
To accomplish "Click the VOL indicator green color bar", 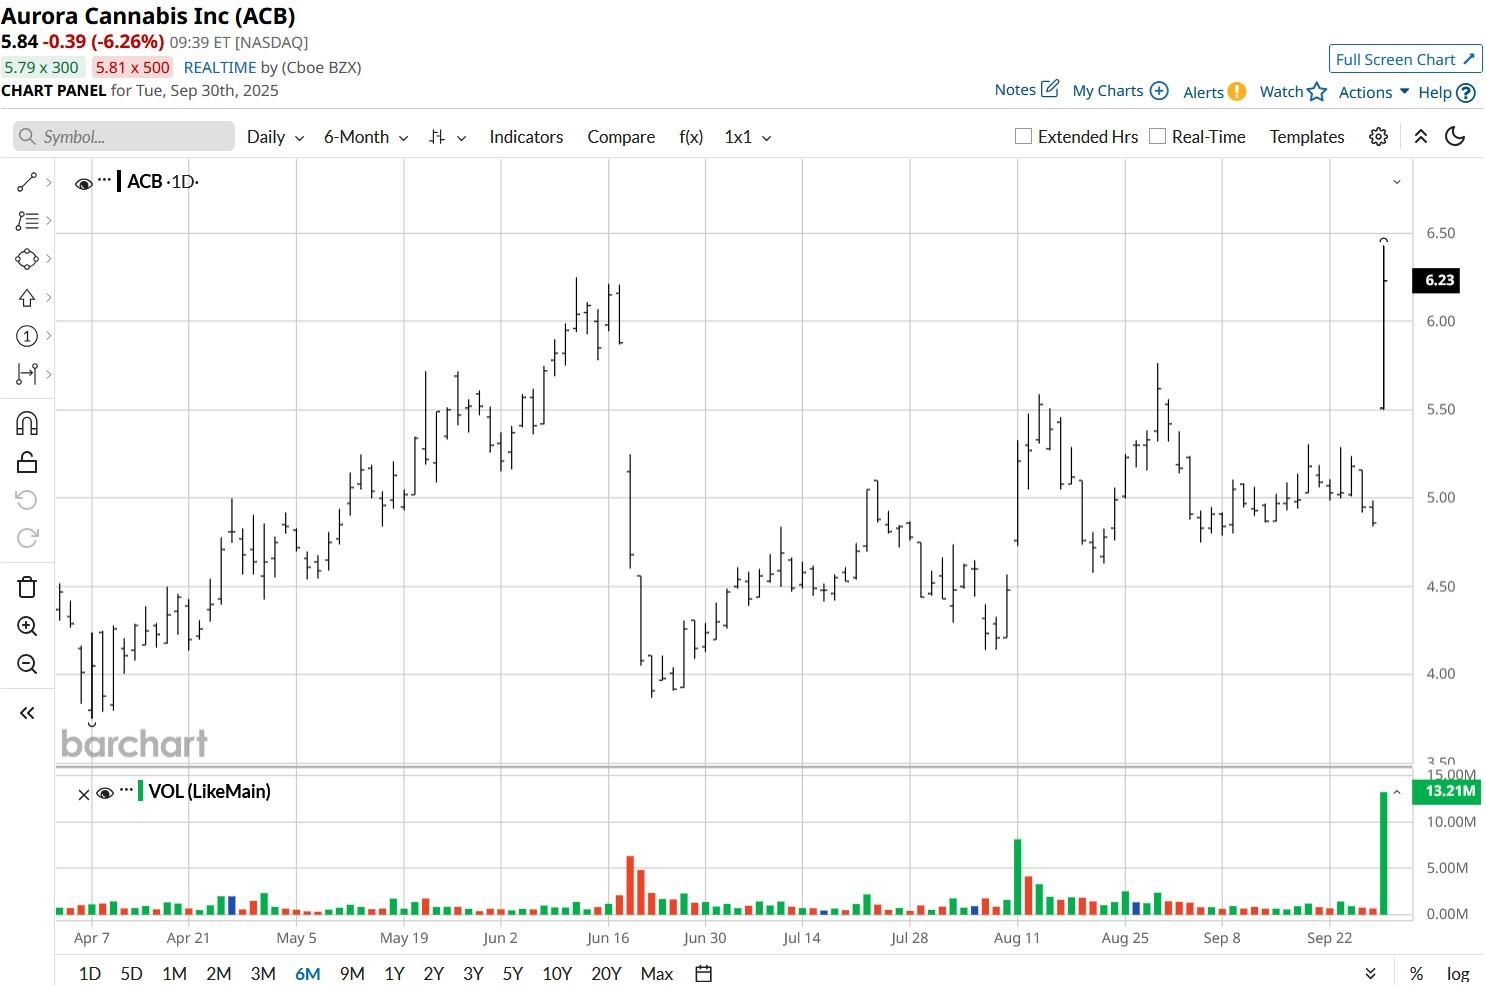I will pyautogui.click(x=140, y=791).
